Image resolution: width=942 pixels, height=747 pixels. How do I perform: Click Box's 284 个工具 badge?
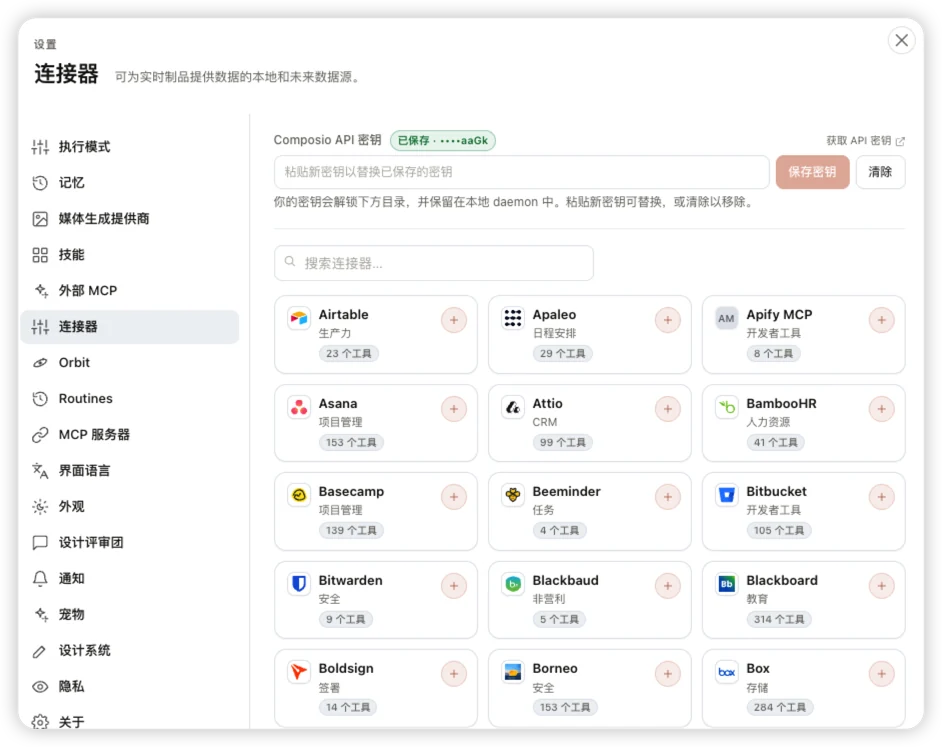(x=779, y=707)
